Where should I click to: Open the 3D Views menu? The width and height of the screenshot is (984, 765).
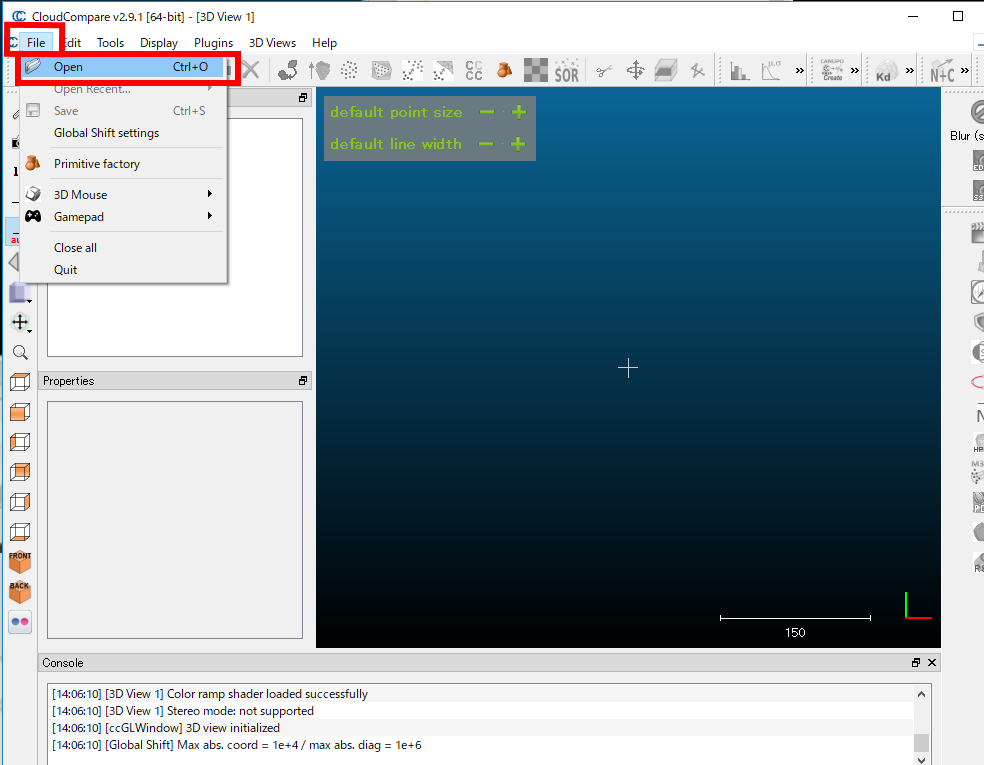tap(272, 43)
